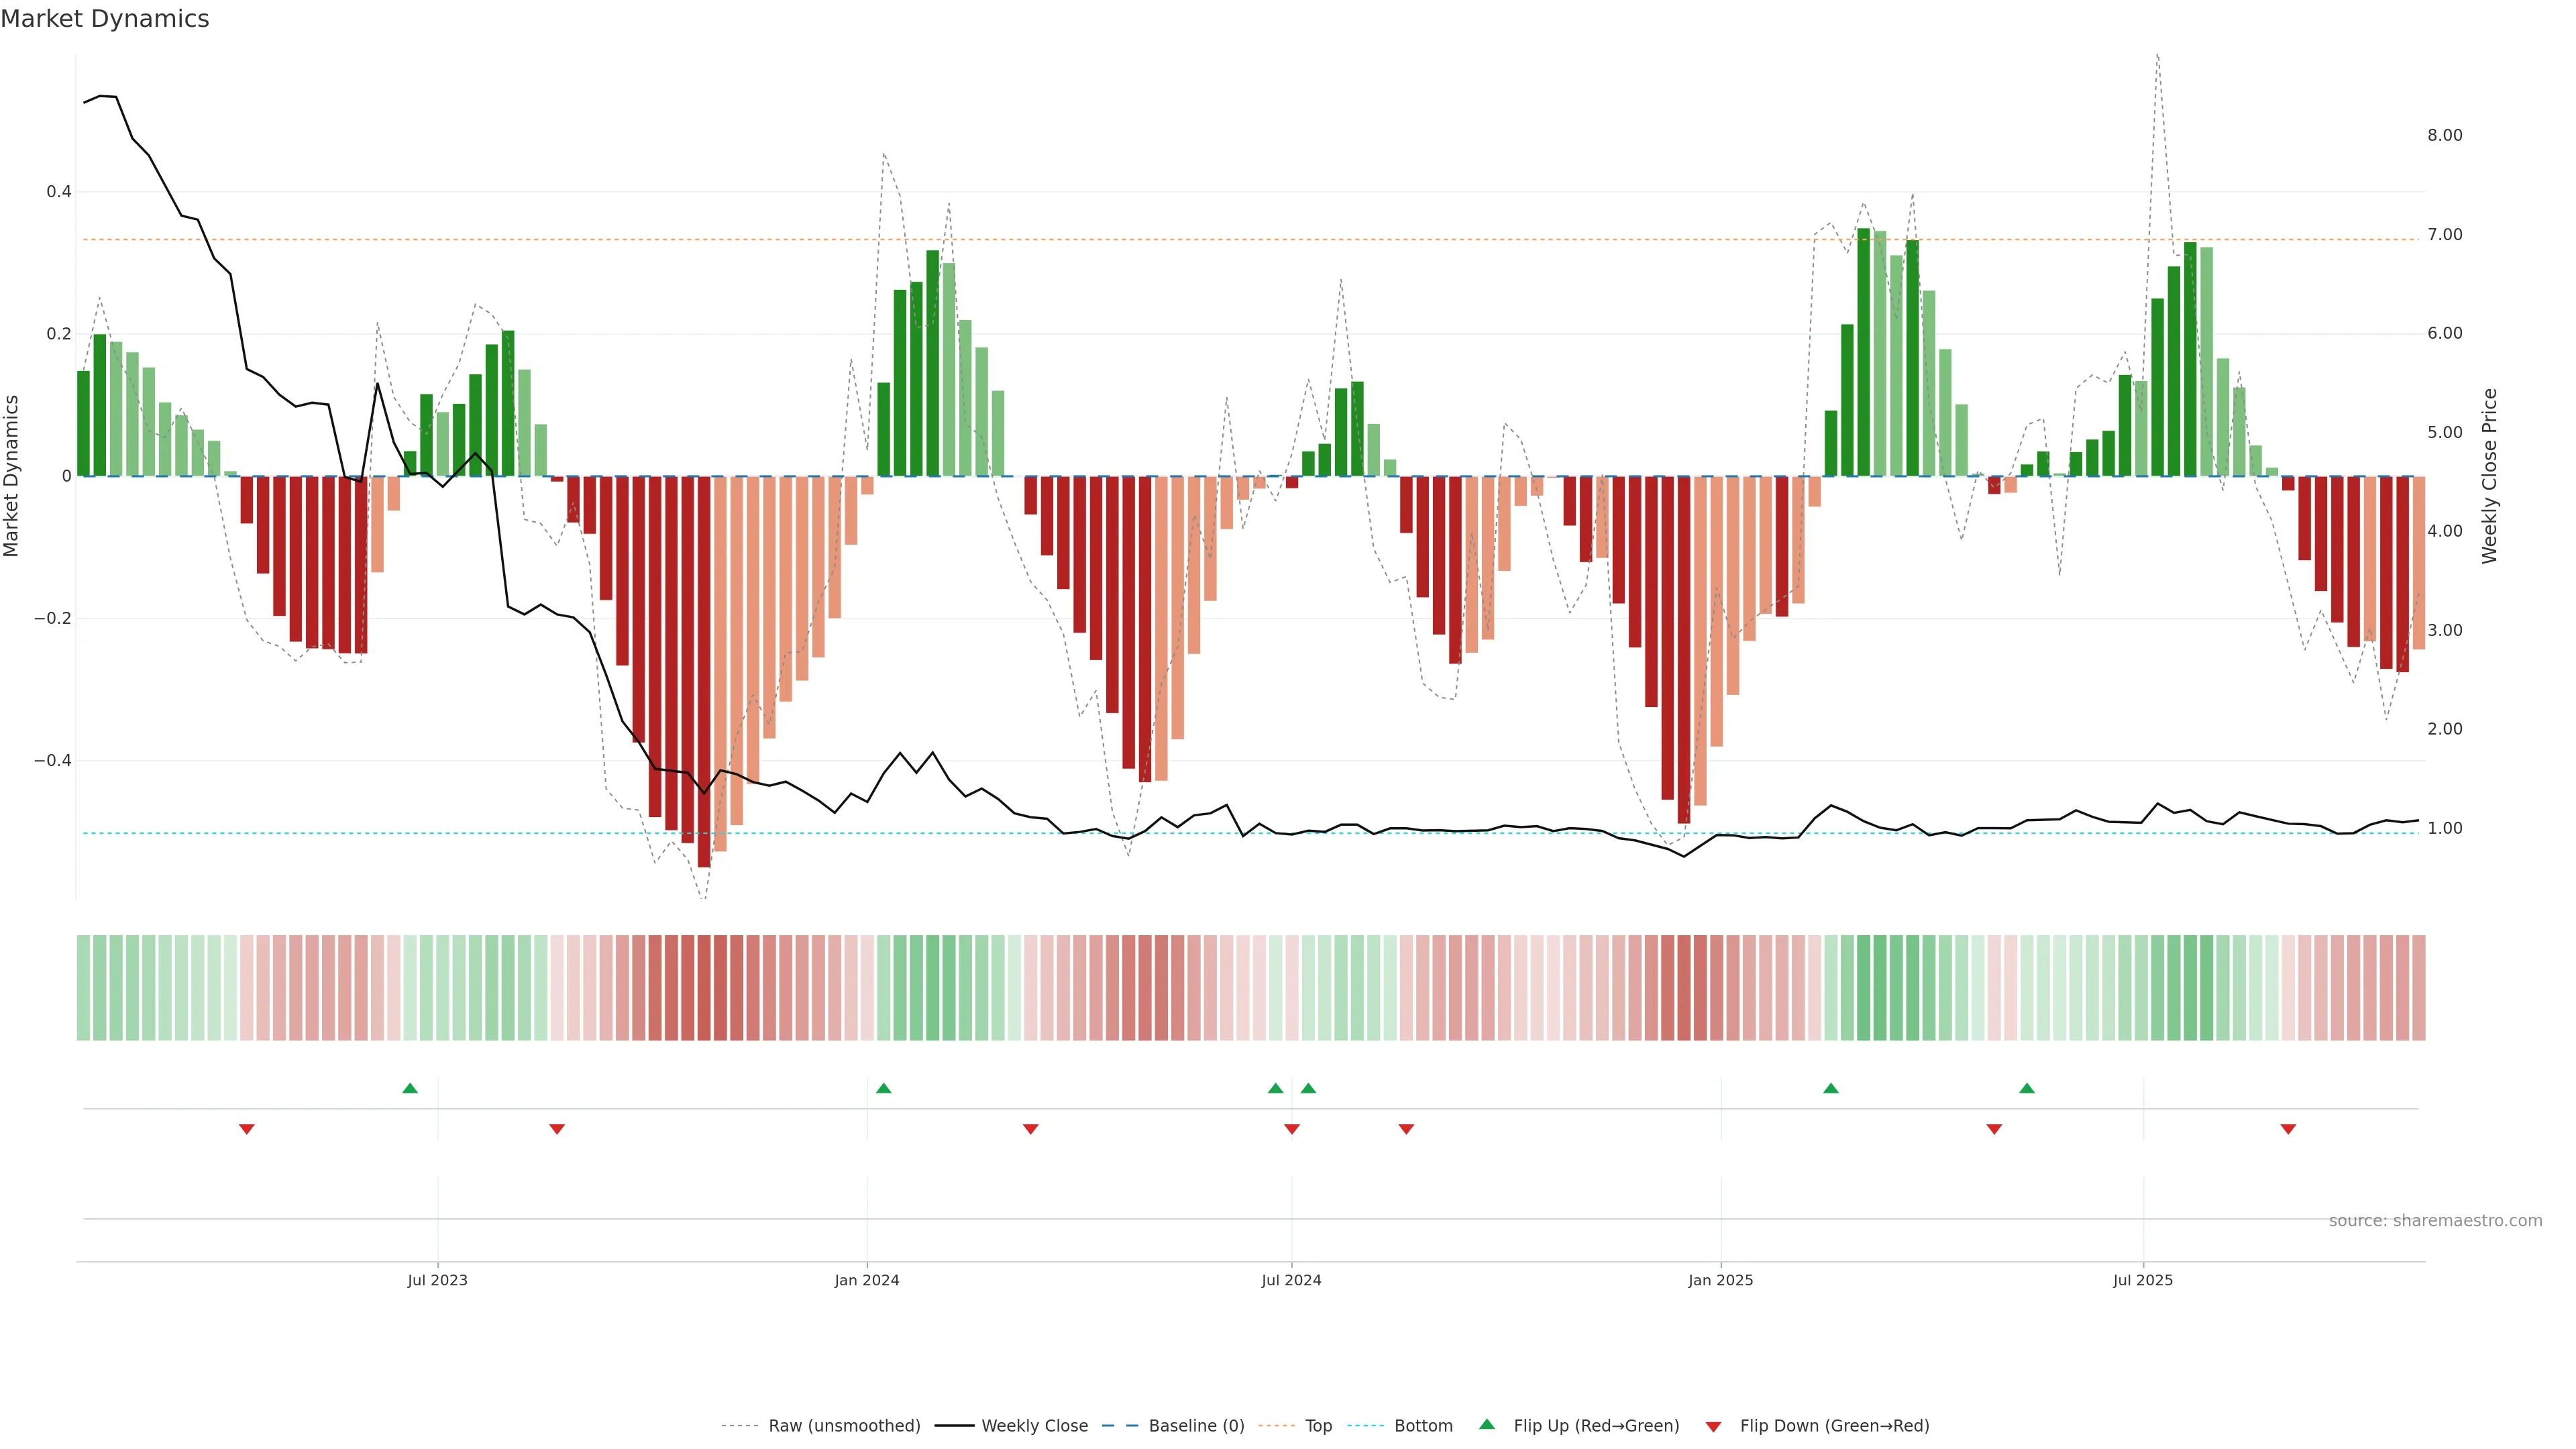Click the green Flip Up legend triangle icon
Screen dimensions: 2576x1449
point(1487,1424)
